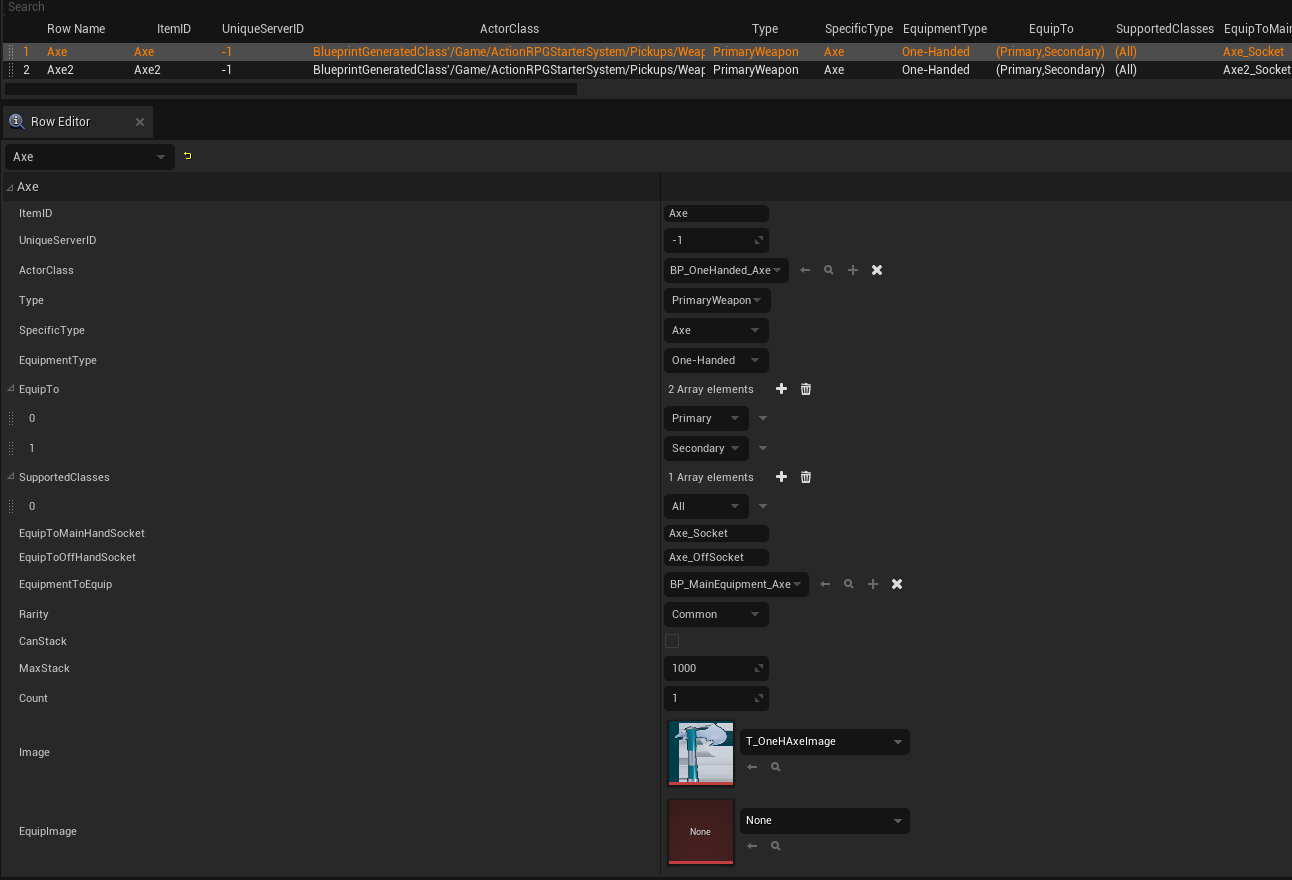Viewport: 1292px width, 880px height.
Task: Edit the EquipToMainHandSocket field
Action: (716, 533)
